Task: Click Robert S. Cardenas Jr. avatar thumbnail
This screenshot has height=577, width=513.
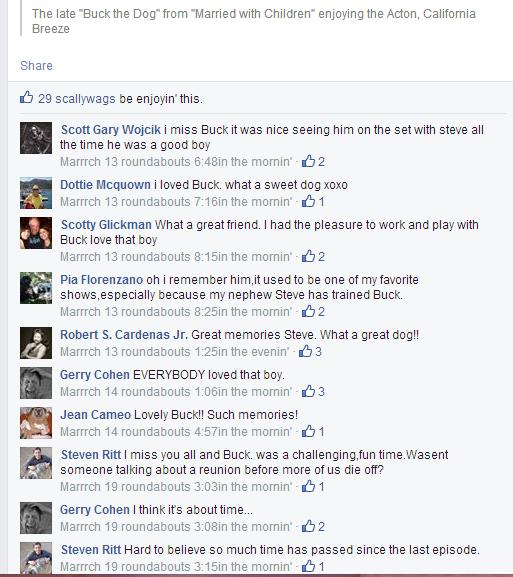Action: 36,343
